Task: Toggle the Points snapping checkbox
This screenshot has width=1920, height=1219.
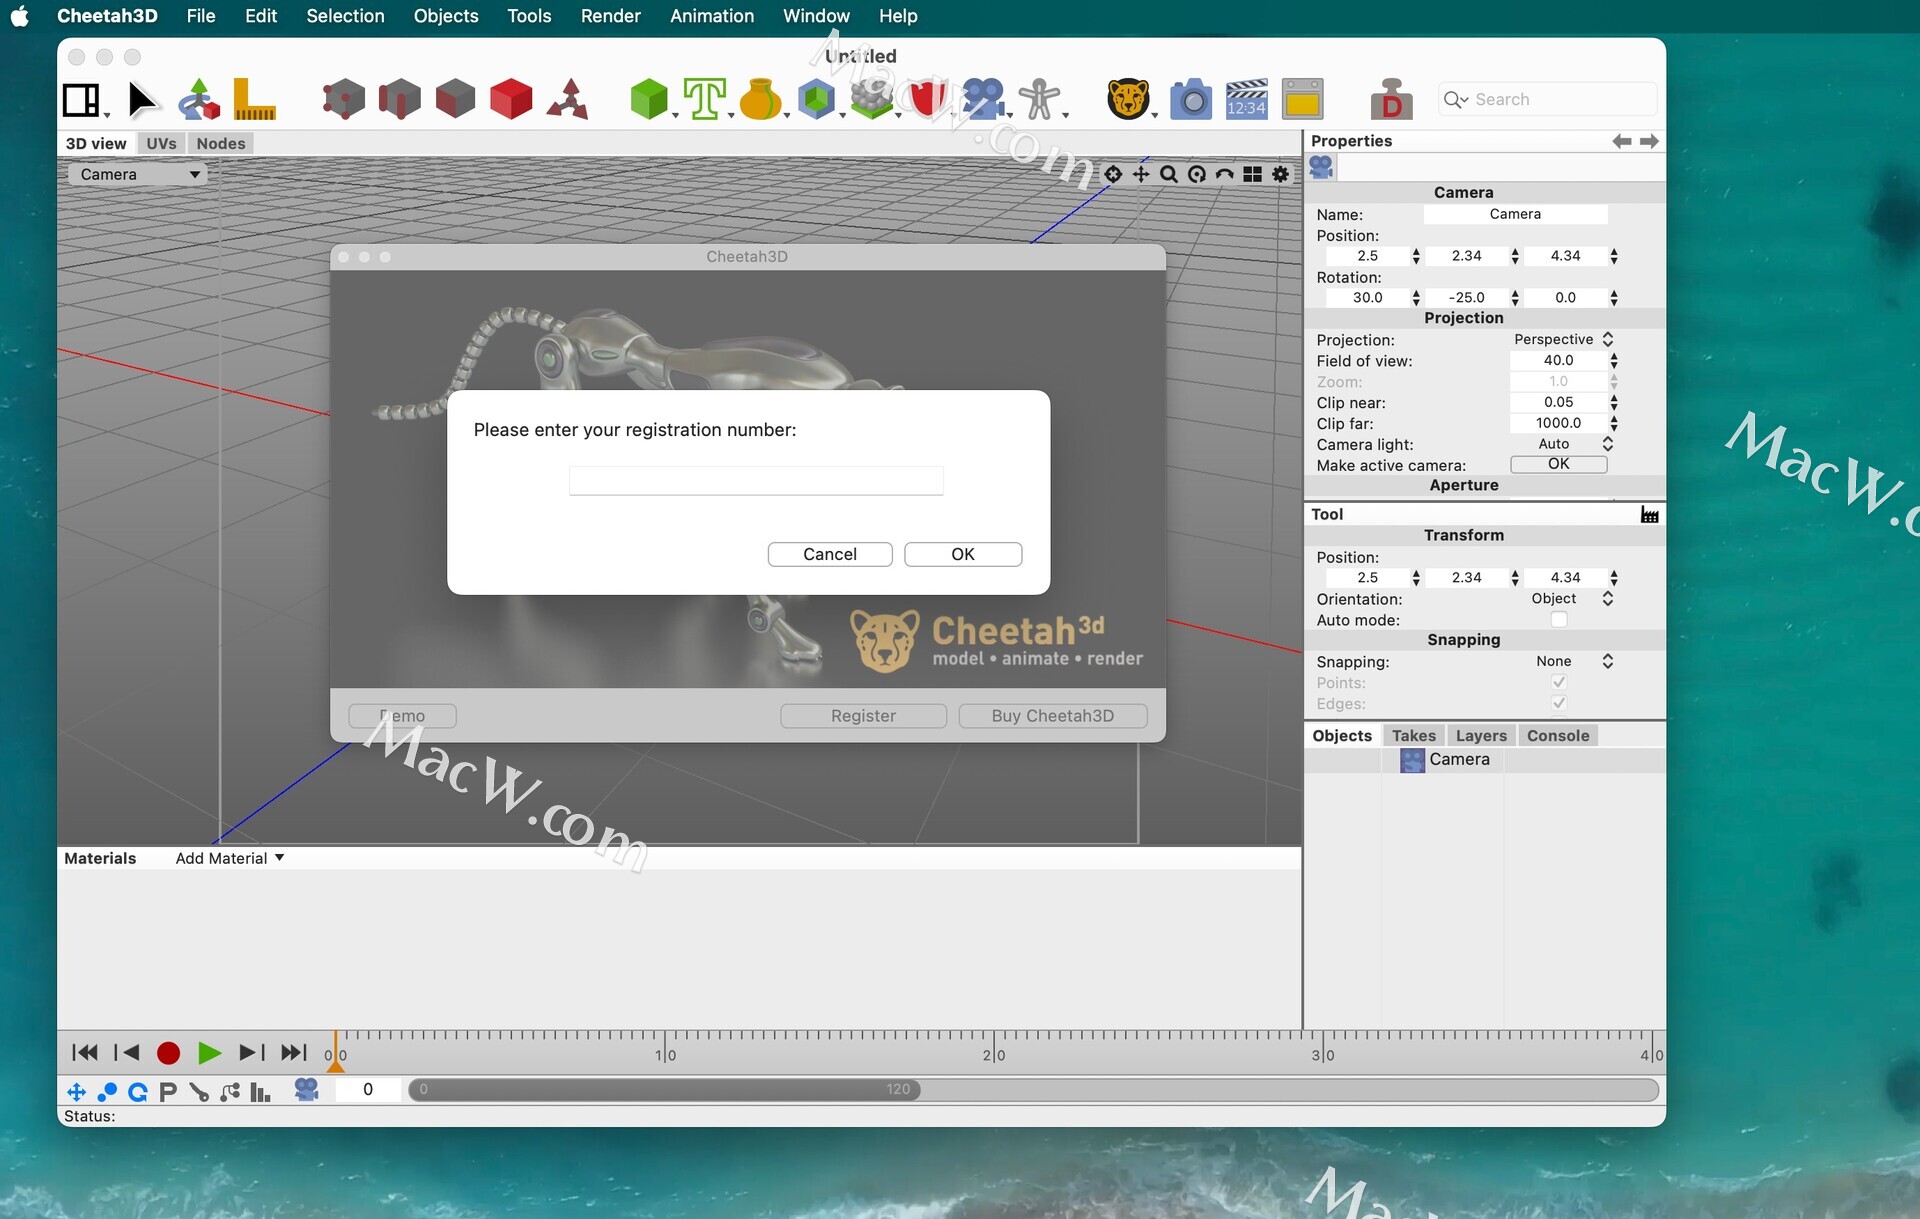Action: click(x=1558, y=682)
